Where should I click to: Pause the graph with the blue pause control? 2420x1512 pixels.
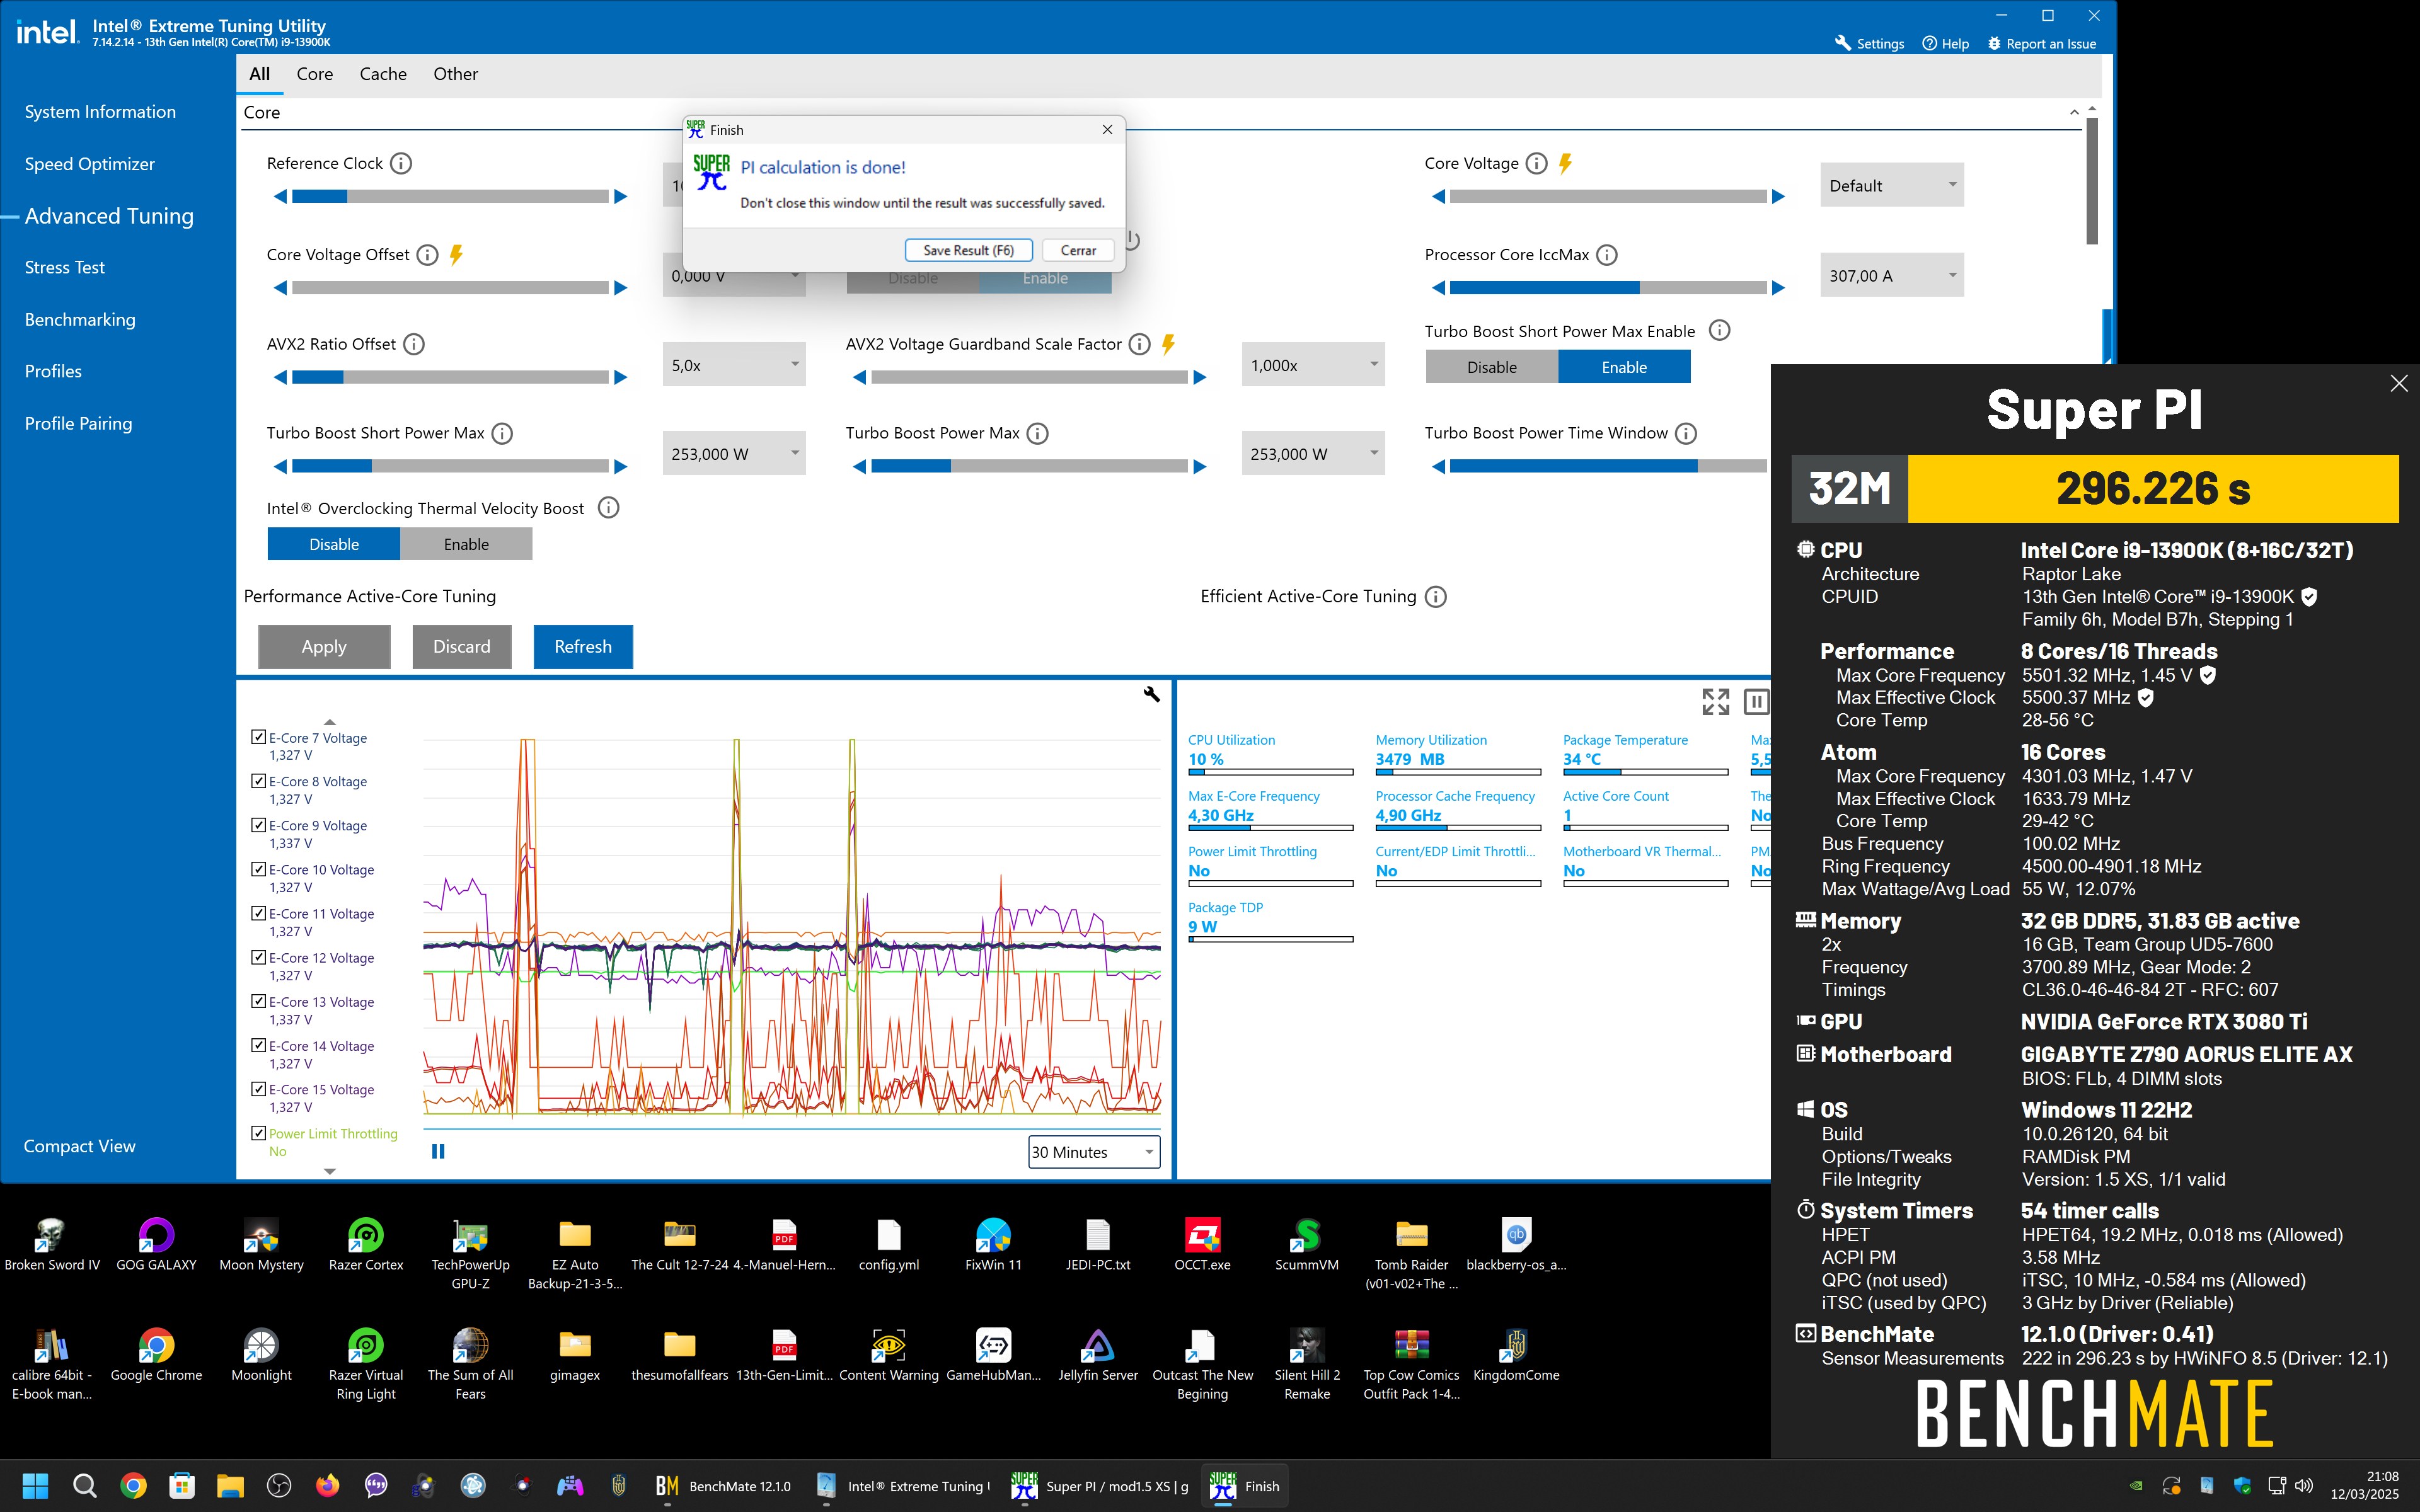tap(438, 1152)
